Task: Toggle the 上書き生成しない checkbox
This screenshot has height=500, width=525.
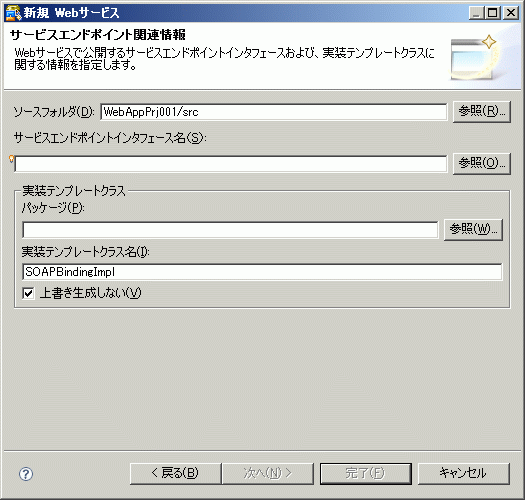Action: point(28,293)
